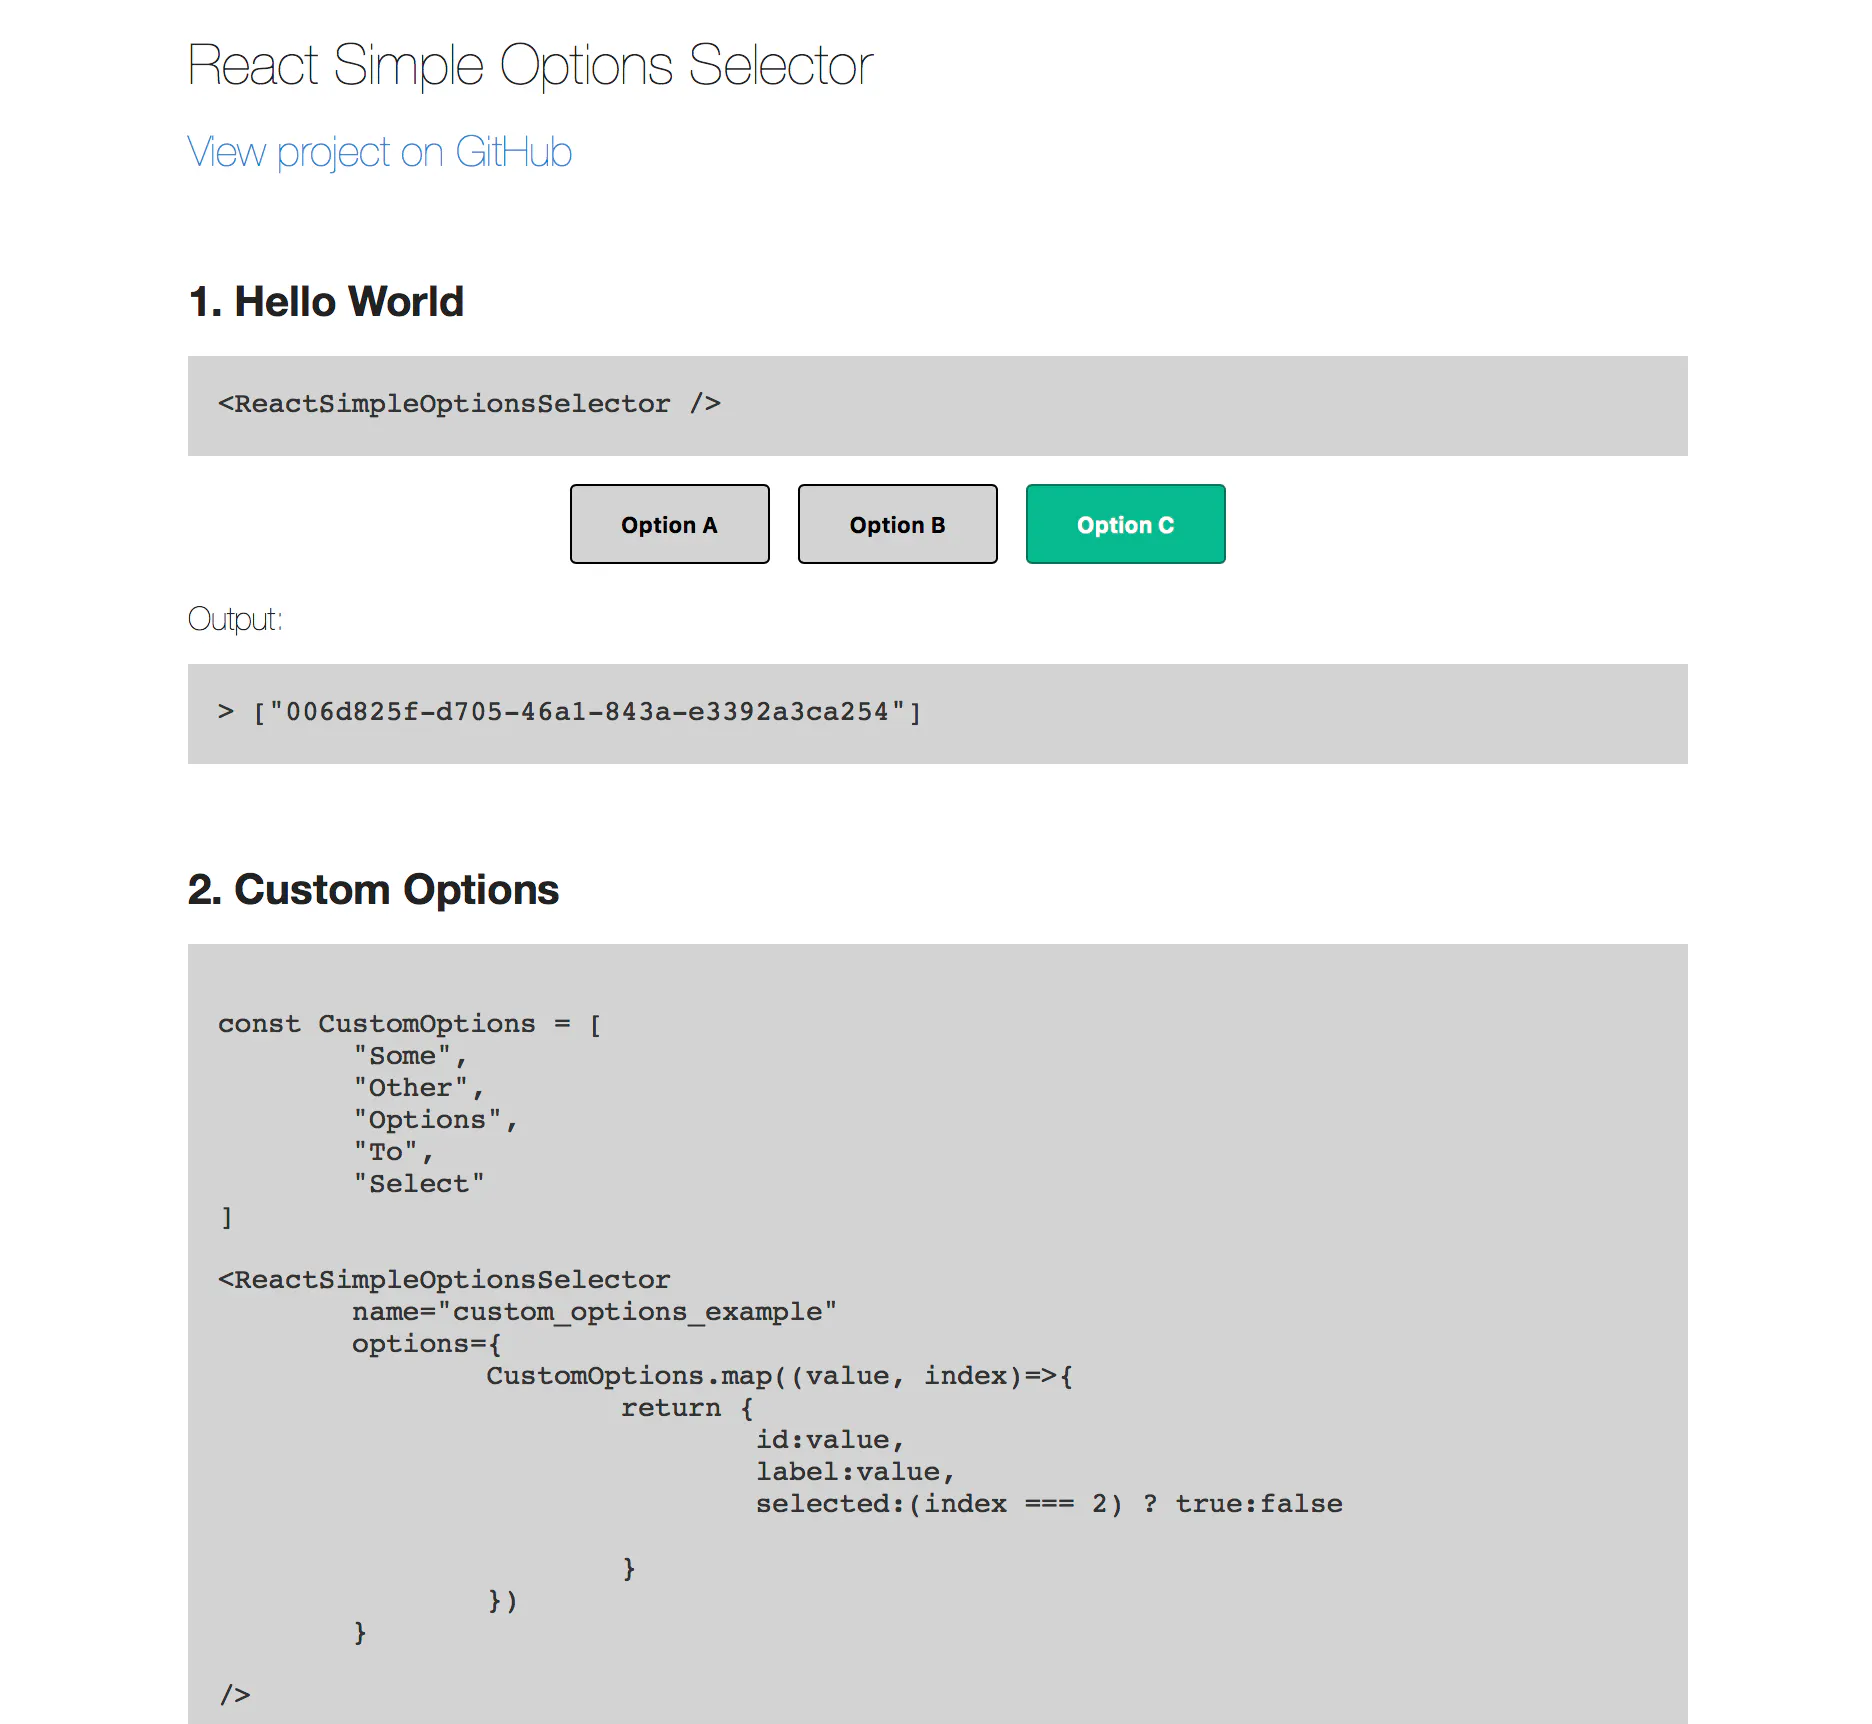Click the options={ code line
The image size is (1872, 1724).
427,1344
